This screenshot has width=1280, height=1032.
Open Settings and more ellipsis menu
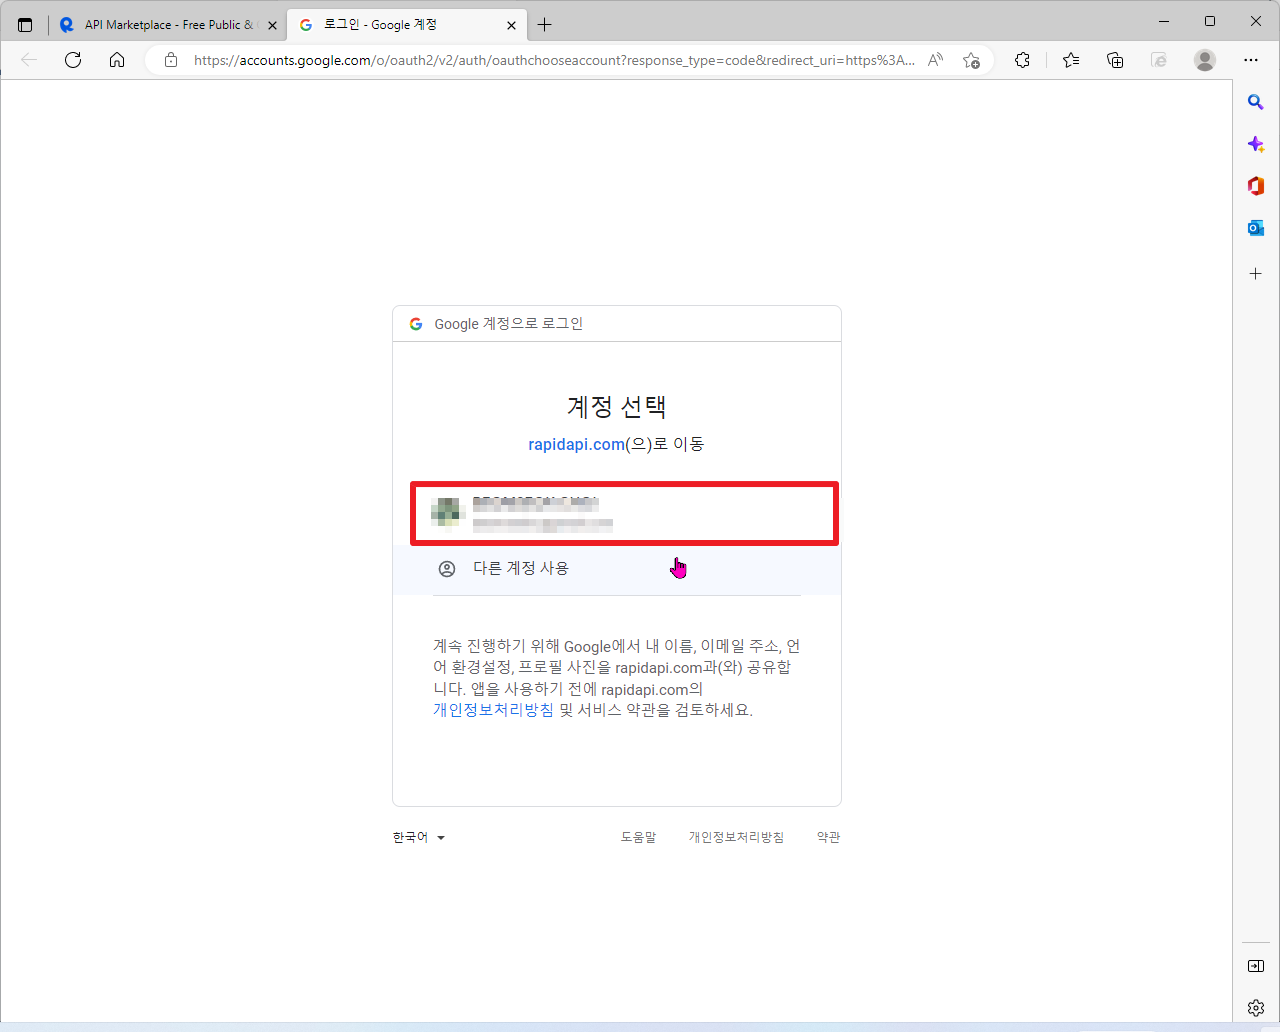[x=1251, y=60]
